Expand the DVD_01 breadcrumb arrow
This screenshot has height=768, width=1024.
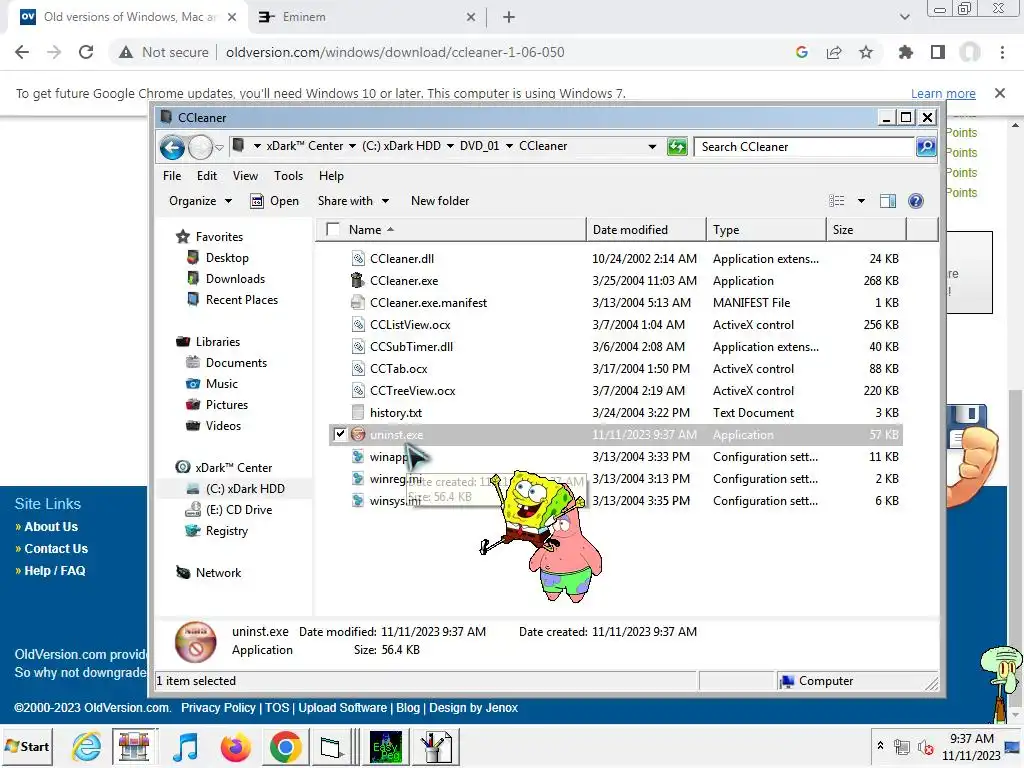(x=509, y=146)
